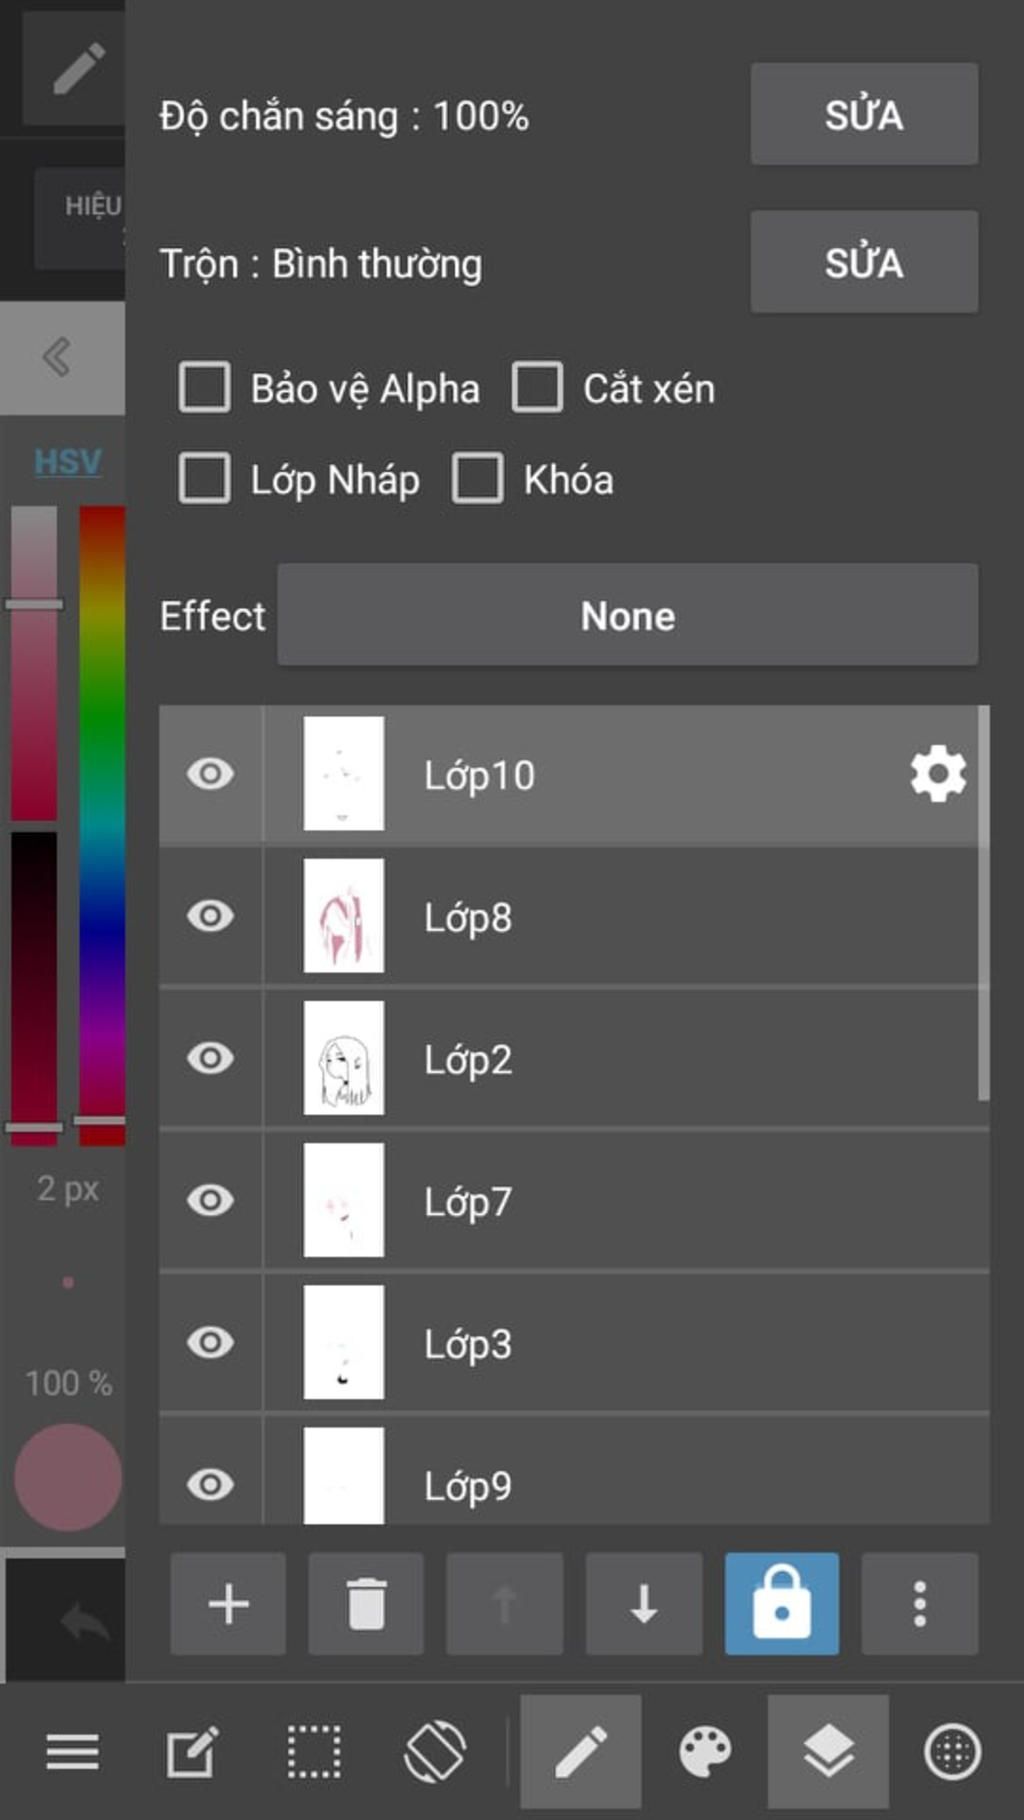The width and height of the screenshot is (1024, 1820).
Task: Delete the selected layer with trash icon
Action: click(366, 1604)
